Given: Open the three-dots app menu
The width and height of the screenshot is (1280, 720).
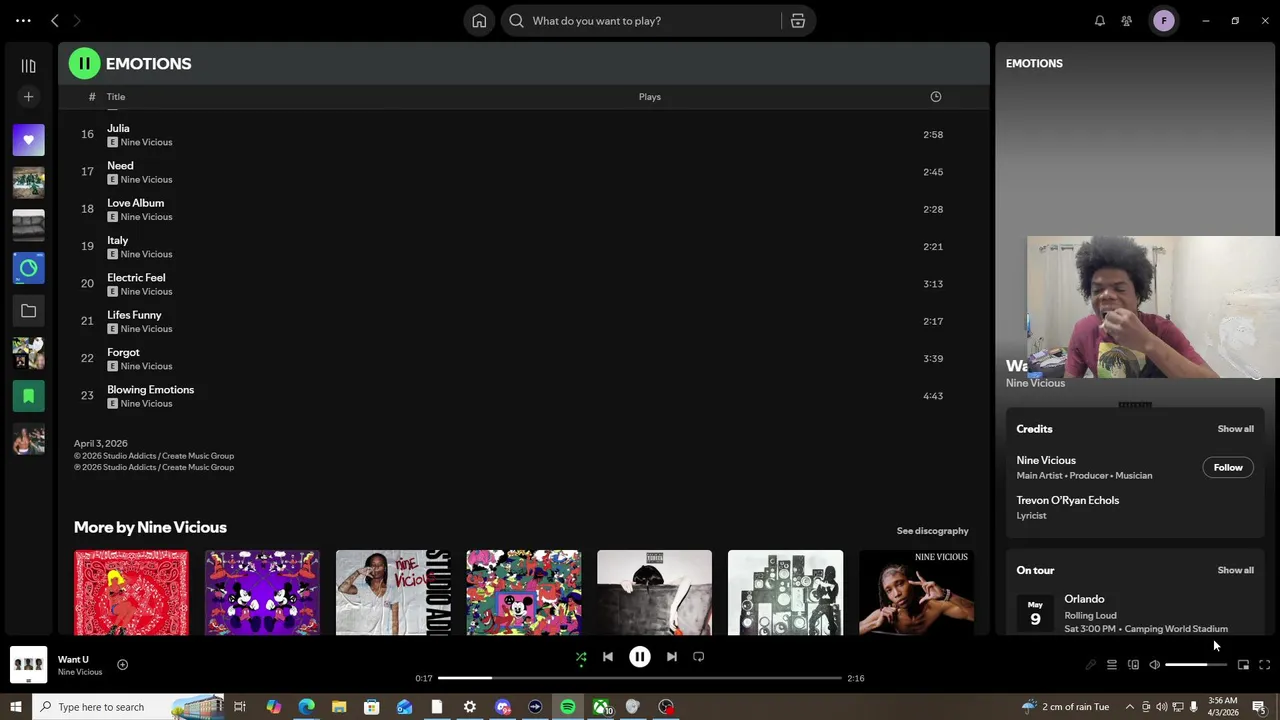Looking at the screenshot, I should (x=23, y=21).
